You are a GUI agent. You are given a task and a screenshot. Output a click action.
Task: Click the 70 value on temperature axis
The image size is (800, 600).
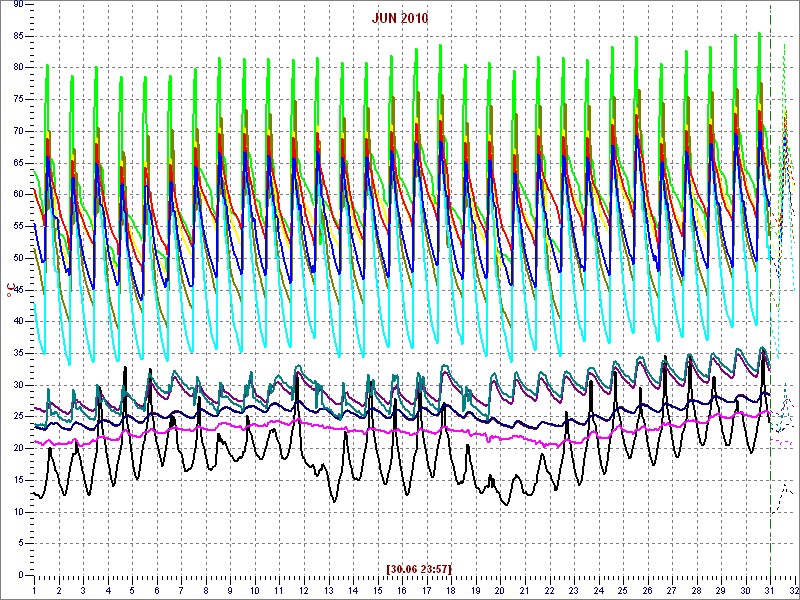18,131
